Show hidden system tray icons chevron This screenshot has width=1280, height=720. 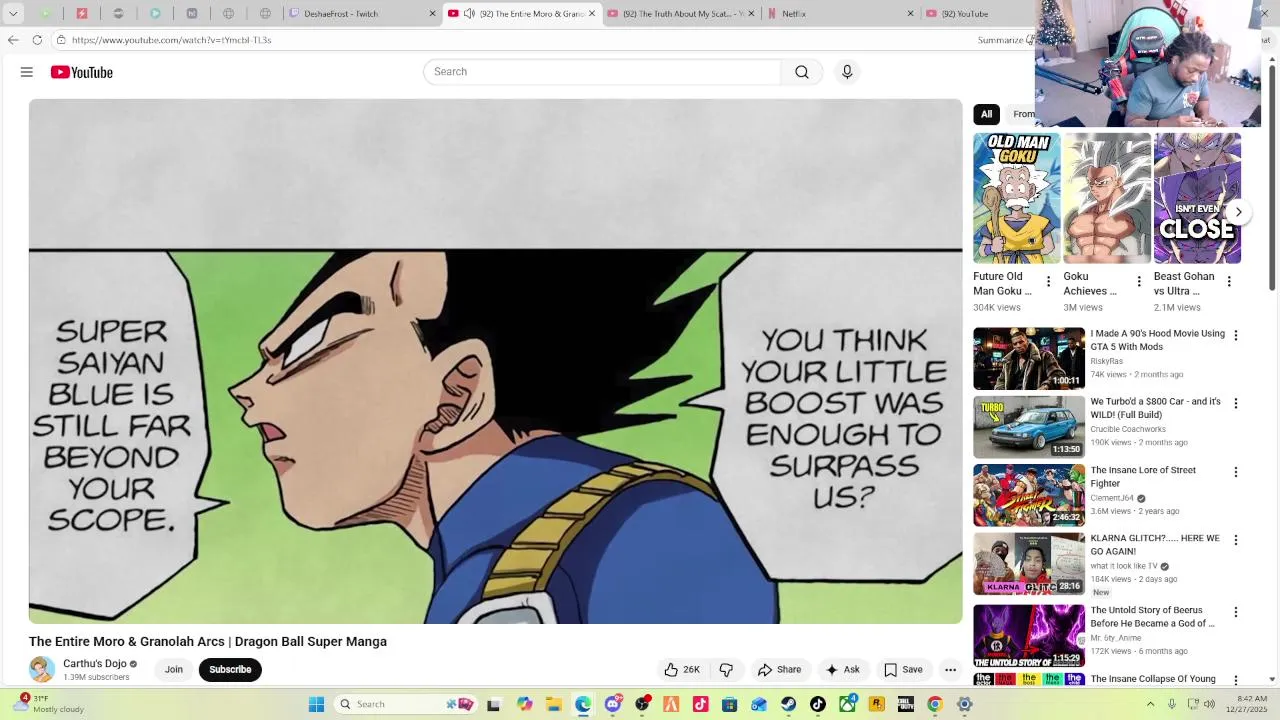coord(1150,704)
